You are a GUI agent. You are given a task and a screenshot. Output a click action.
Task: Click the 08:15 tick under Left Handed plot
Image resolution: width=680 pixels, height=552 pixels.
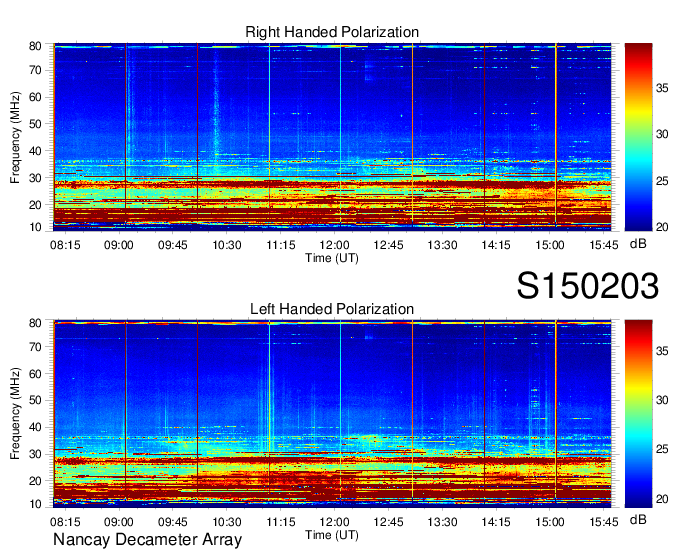click(65, 522)
